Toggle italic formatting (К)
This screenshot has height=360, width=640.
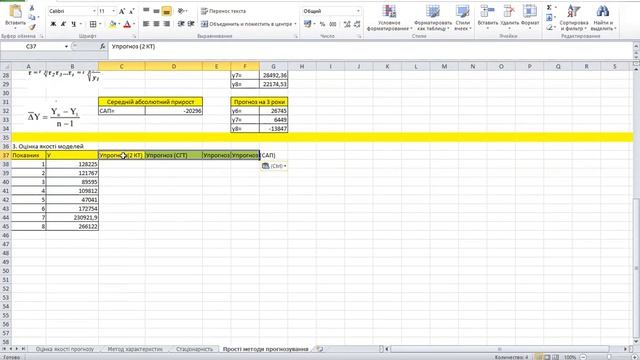pos(63,24)
